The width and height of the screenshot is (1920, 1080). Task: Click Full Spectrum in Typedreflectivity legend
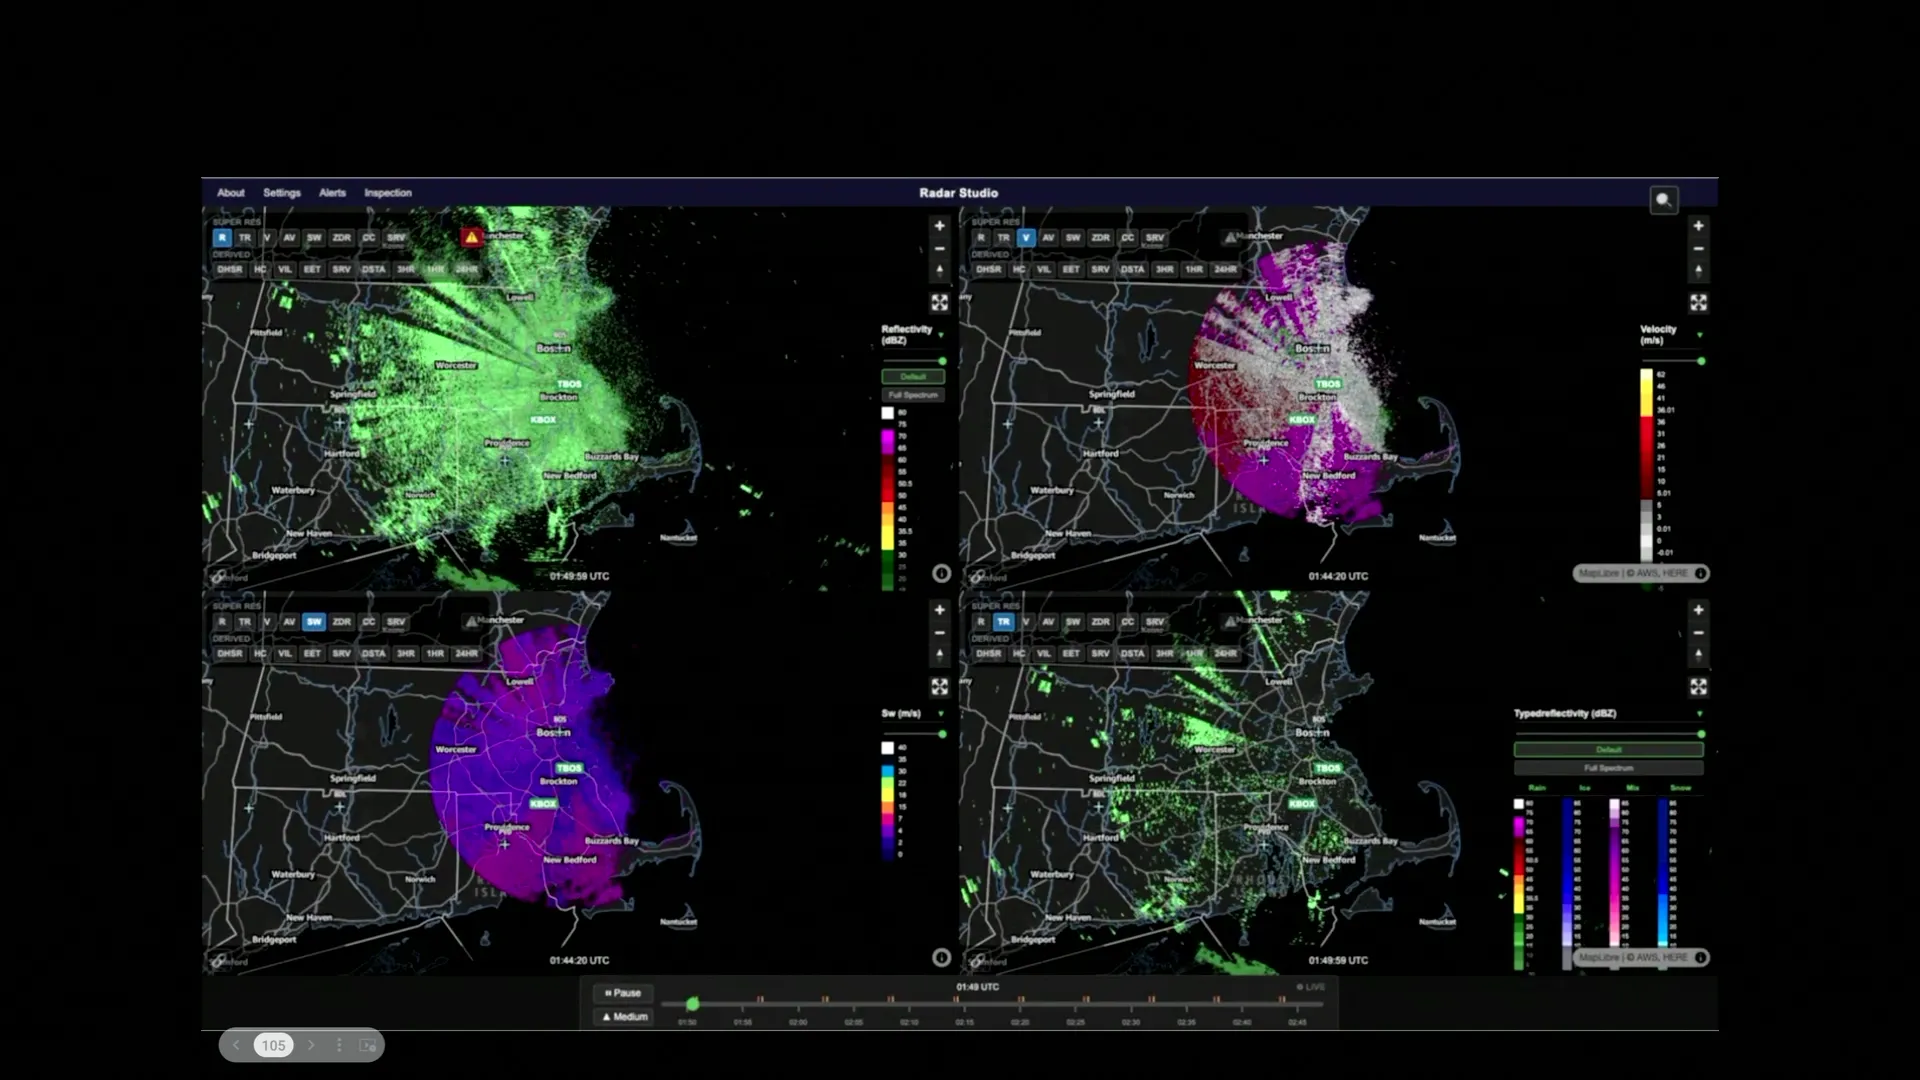[1608, 768]
